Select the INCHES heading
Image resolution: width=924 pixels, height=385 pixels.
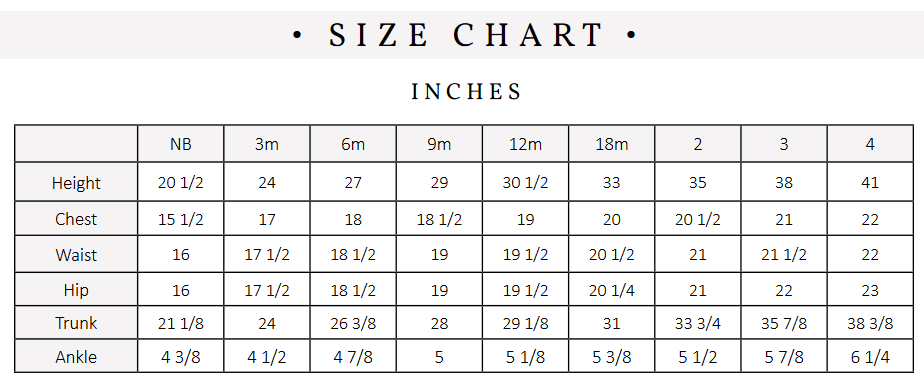point(466,91)
